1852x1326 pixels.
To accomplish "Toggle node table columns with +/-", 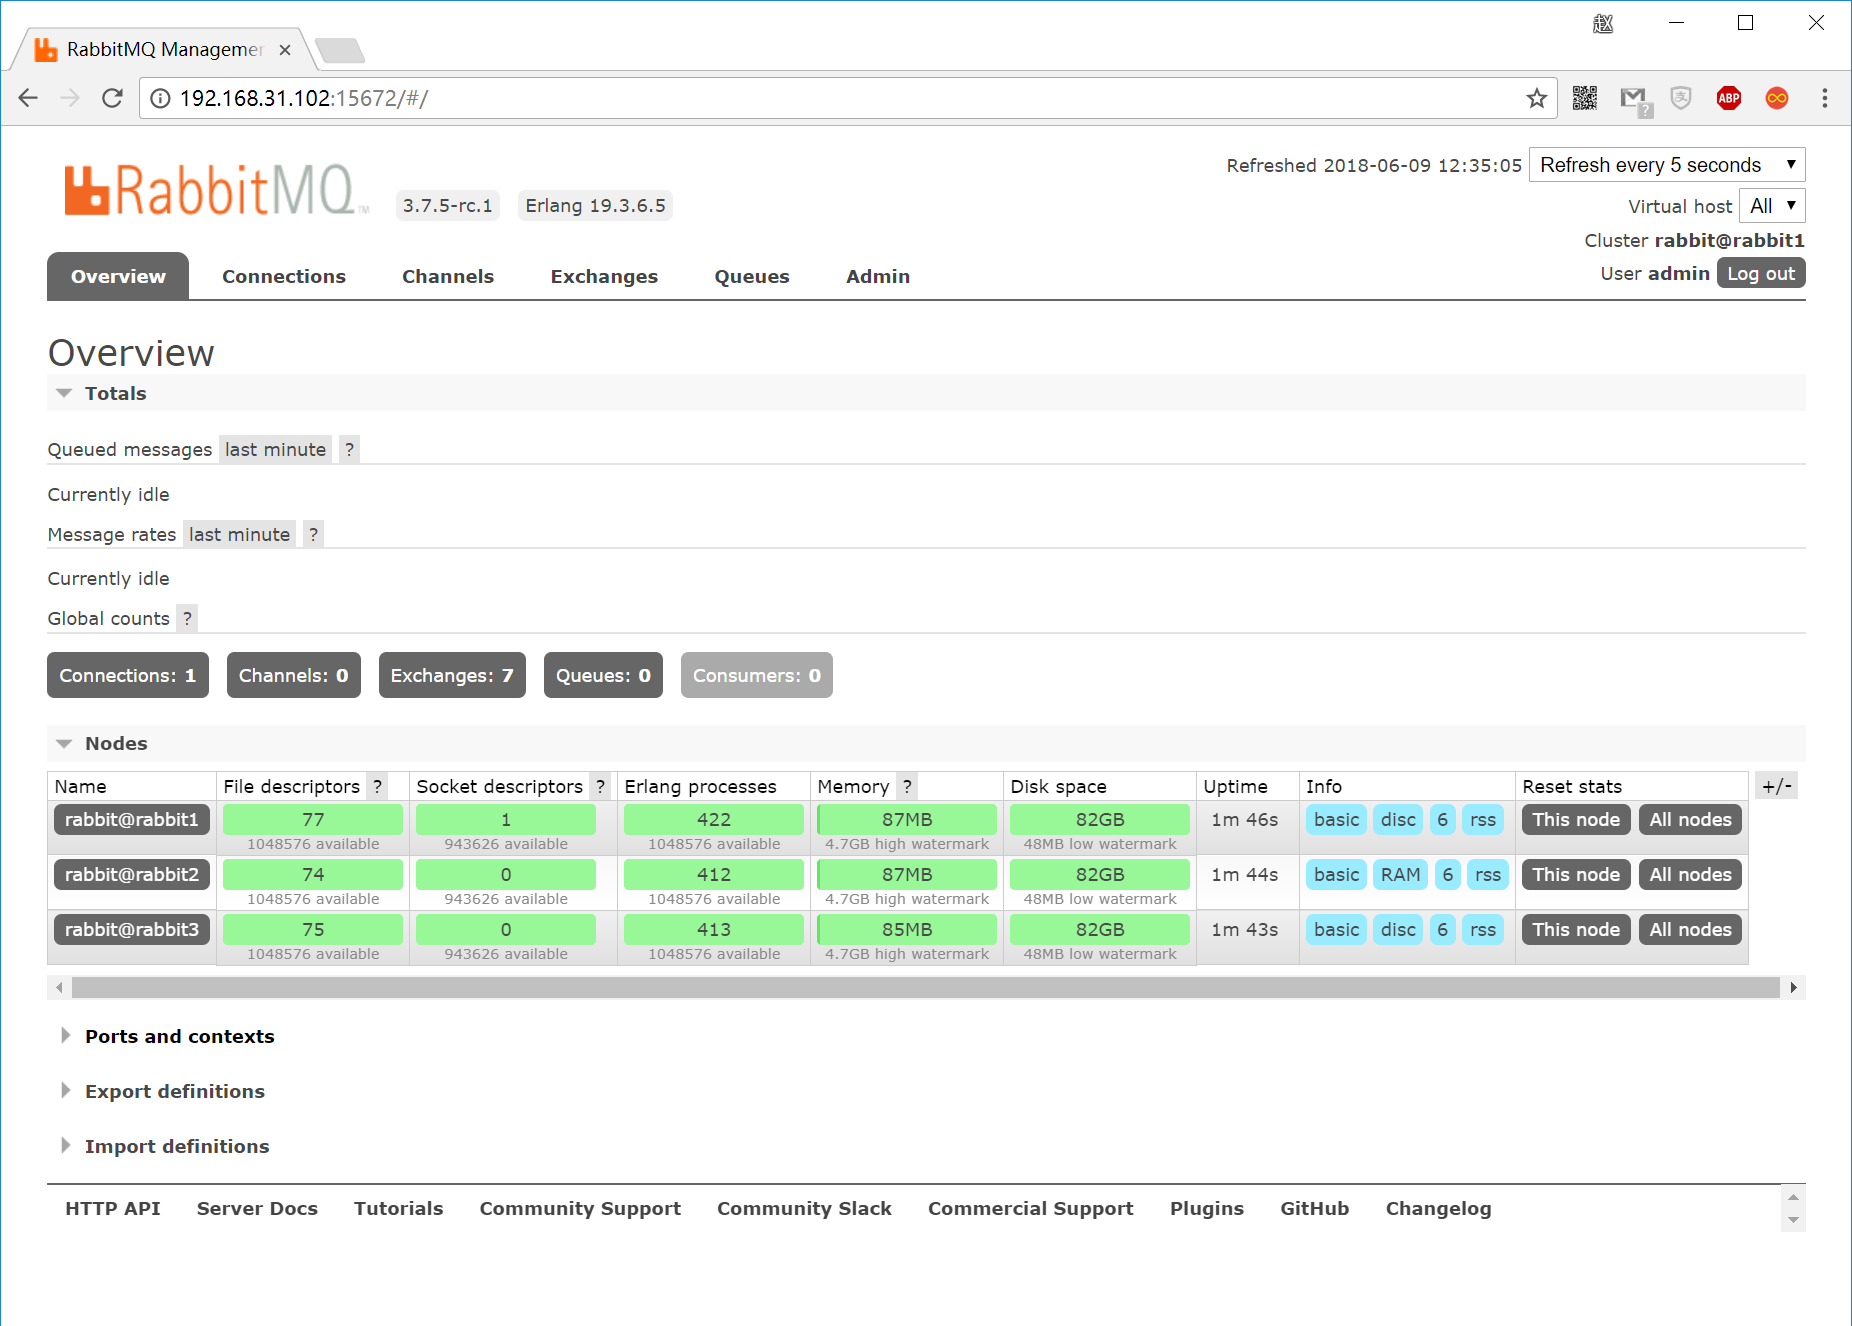I will click(1777, 786).
